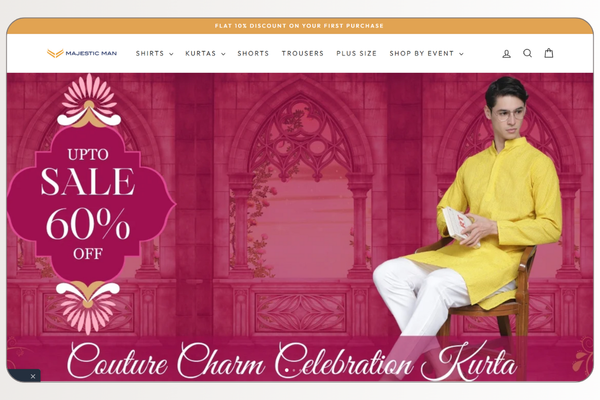Open the Kurtas menu label

coord(201,54)
